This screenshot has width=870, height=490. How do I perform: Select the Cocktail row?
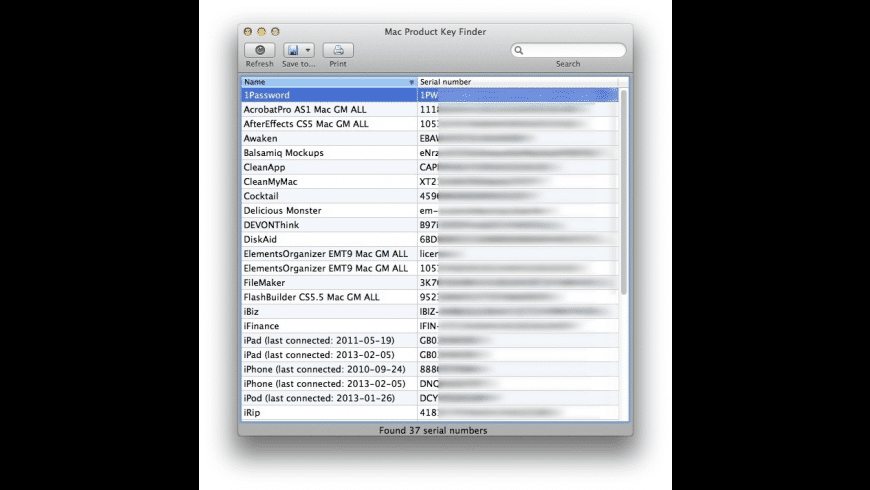click(x=430, y=196)
